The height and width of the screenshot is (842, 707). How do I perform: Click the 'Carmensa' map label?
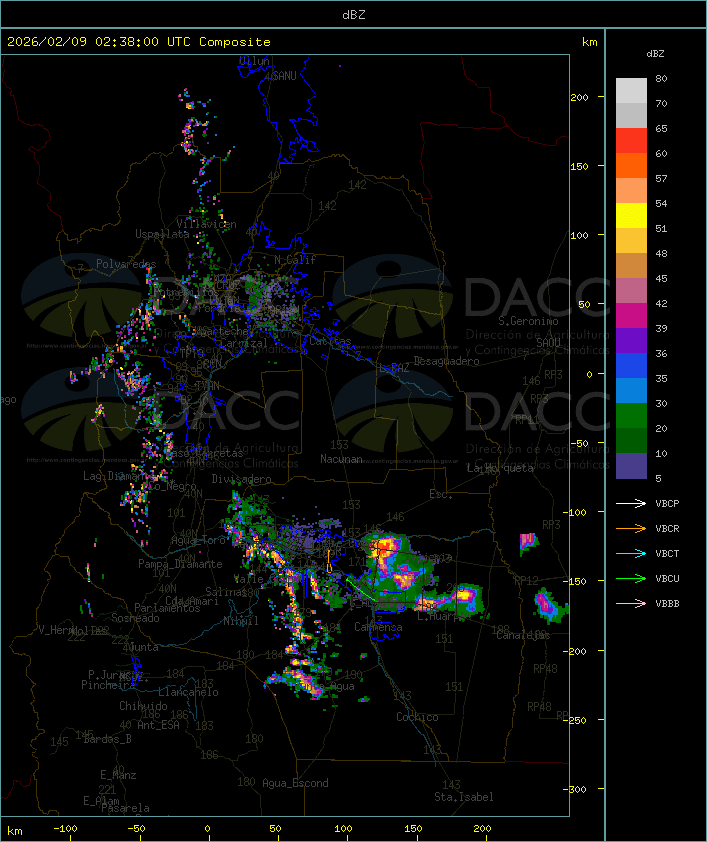pyautogui.click(x=378, y=627)
